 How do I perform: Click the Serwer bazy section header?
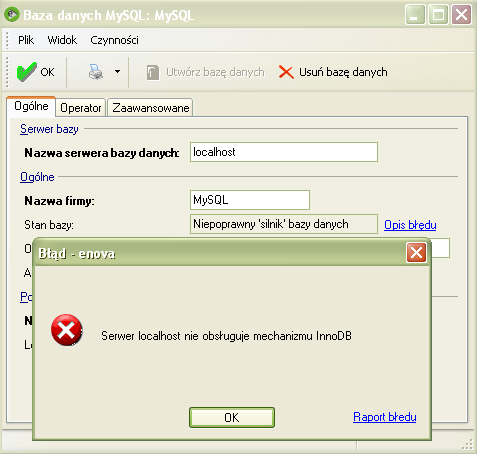(49, 129)
